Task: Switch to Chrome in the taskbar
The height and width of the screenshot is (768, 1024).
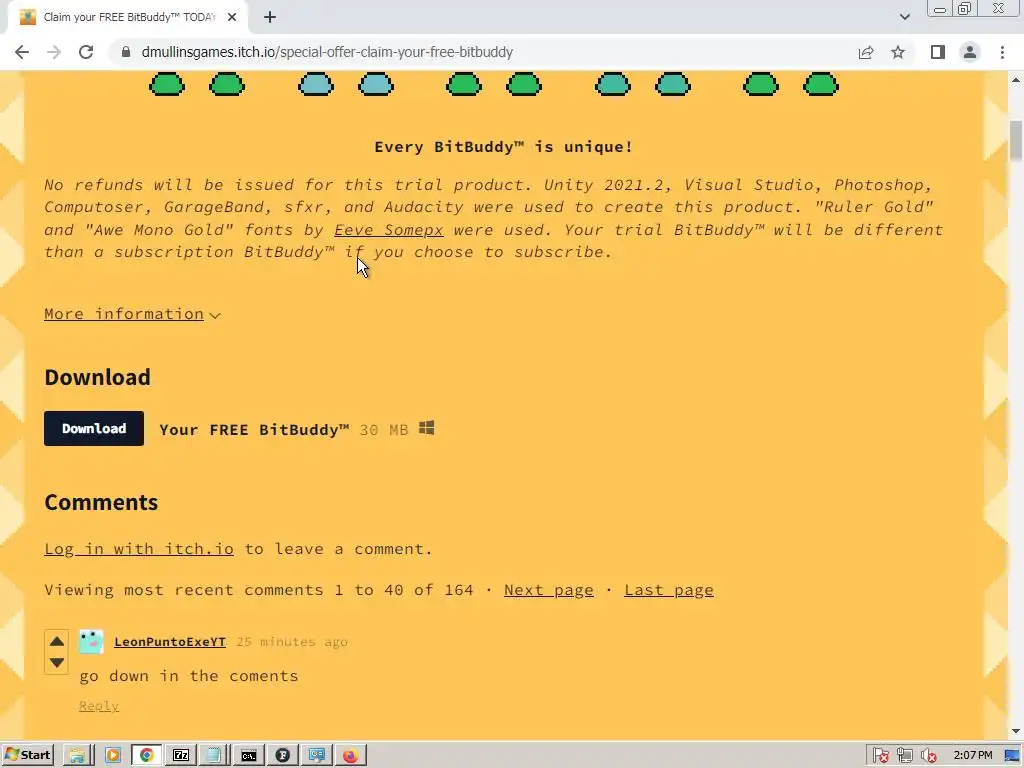Action: pos(147,756)
